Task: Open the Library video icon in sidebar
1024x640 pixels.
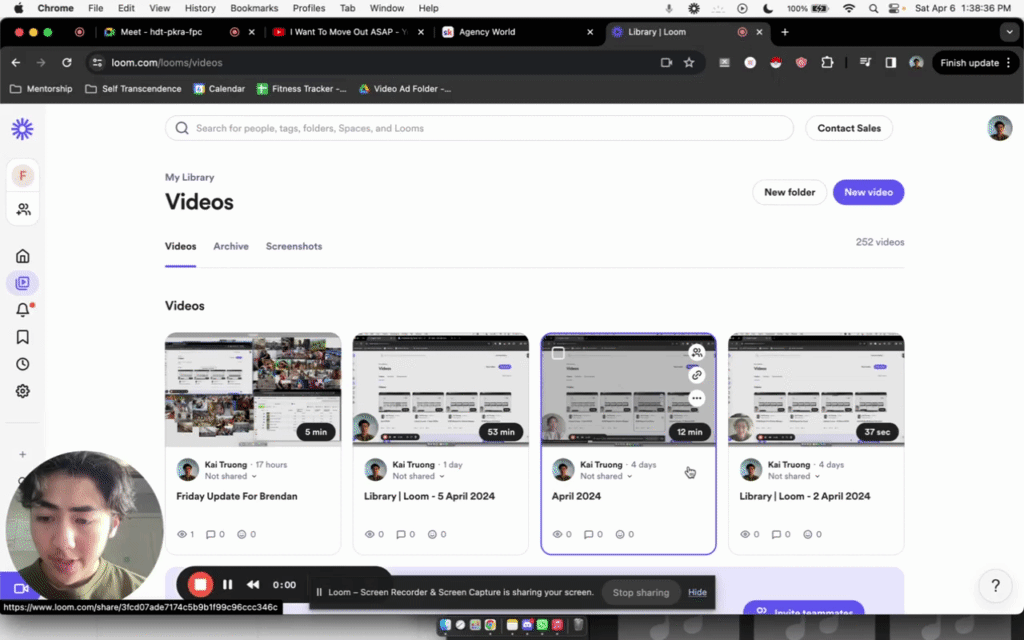Action: tap(23, 283)
